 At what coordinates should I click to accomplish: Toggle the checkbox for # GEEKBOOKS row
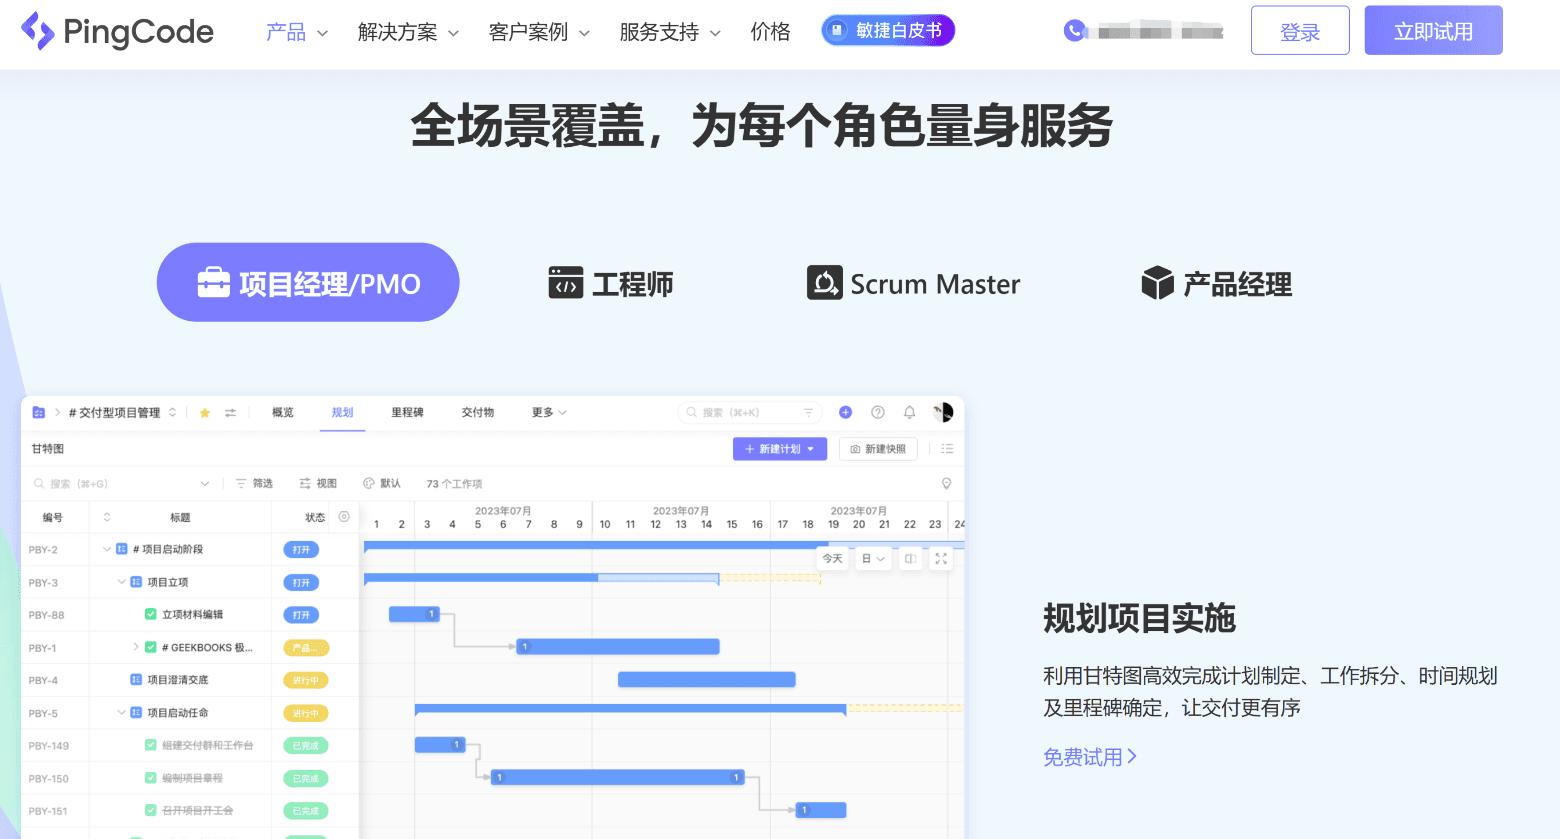[x=151, y=648]
